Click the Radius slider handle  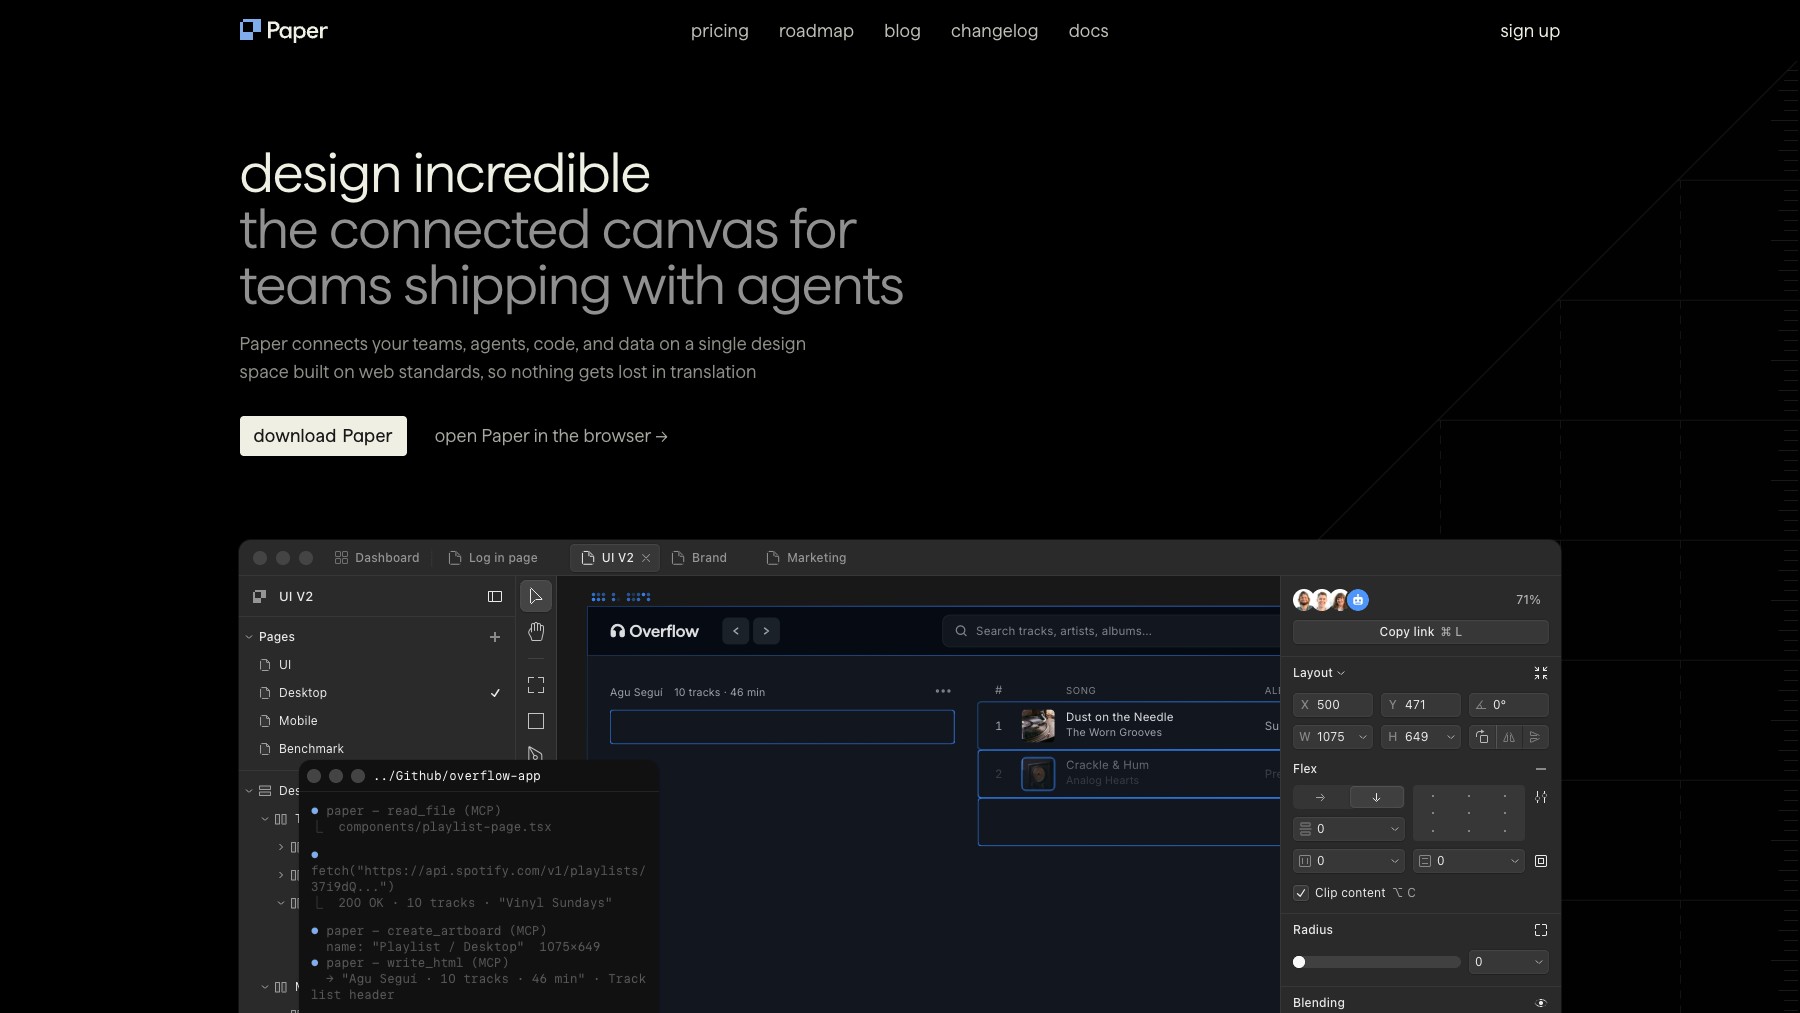click(x=1299, y=962)
